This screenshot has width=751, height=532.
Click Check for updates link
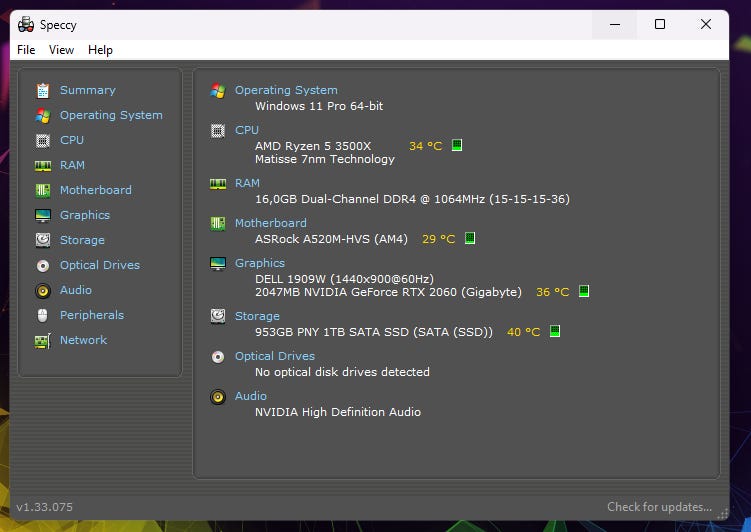point(659,507)
